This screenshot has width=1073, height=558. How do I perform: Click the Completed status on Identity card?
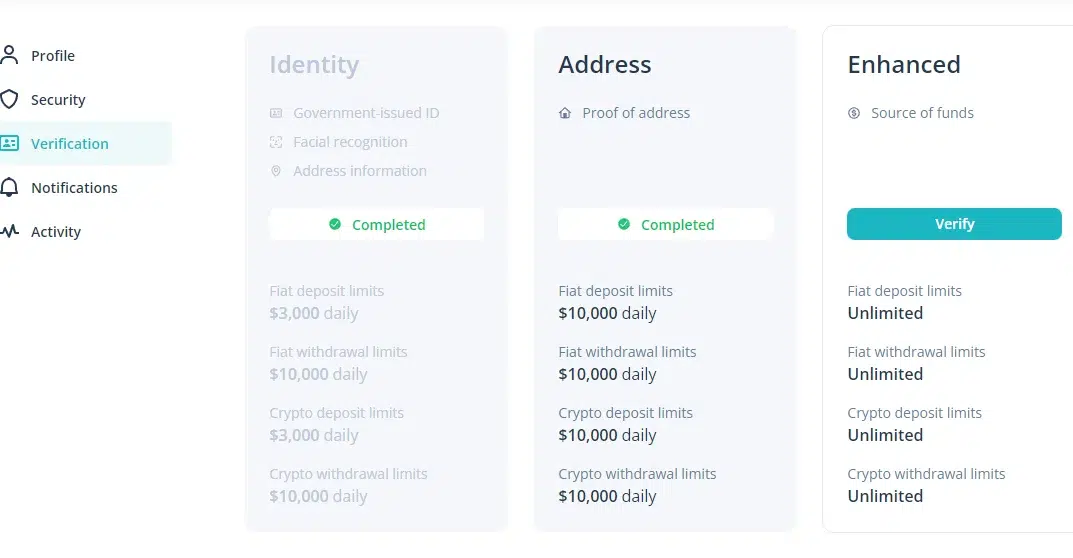pos(376,224)
